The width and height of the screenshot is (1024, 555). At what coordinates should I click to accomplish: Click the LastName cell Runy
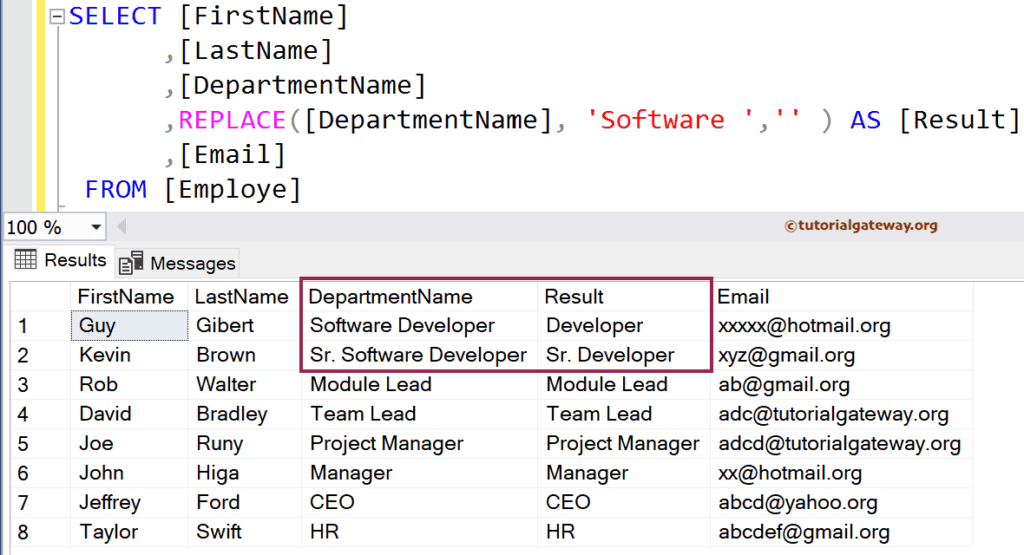[244, 443]
